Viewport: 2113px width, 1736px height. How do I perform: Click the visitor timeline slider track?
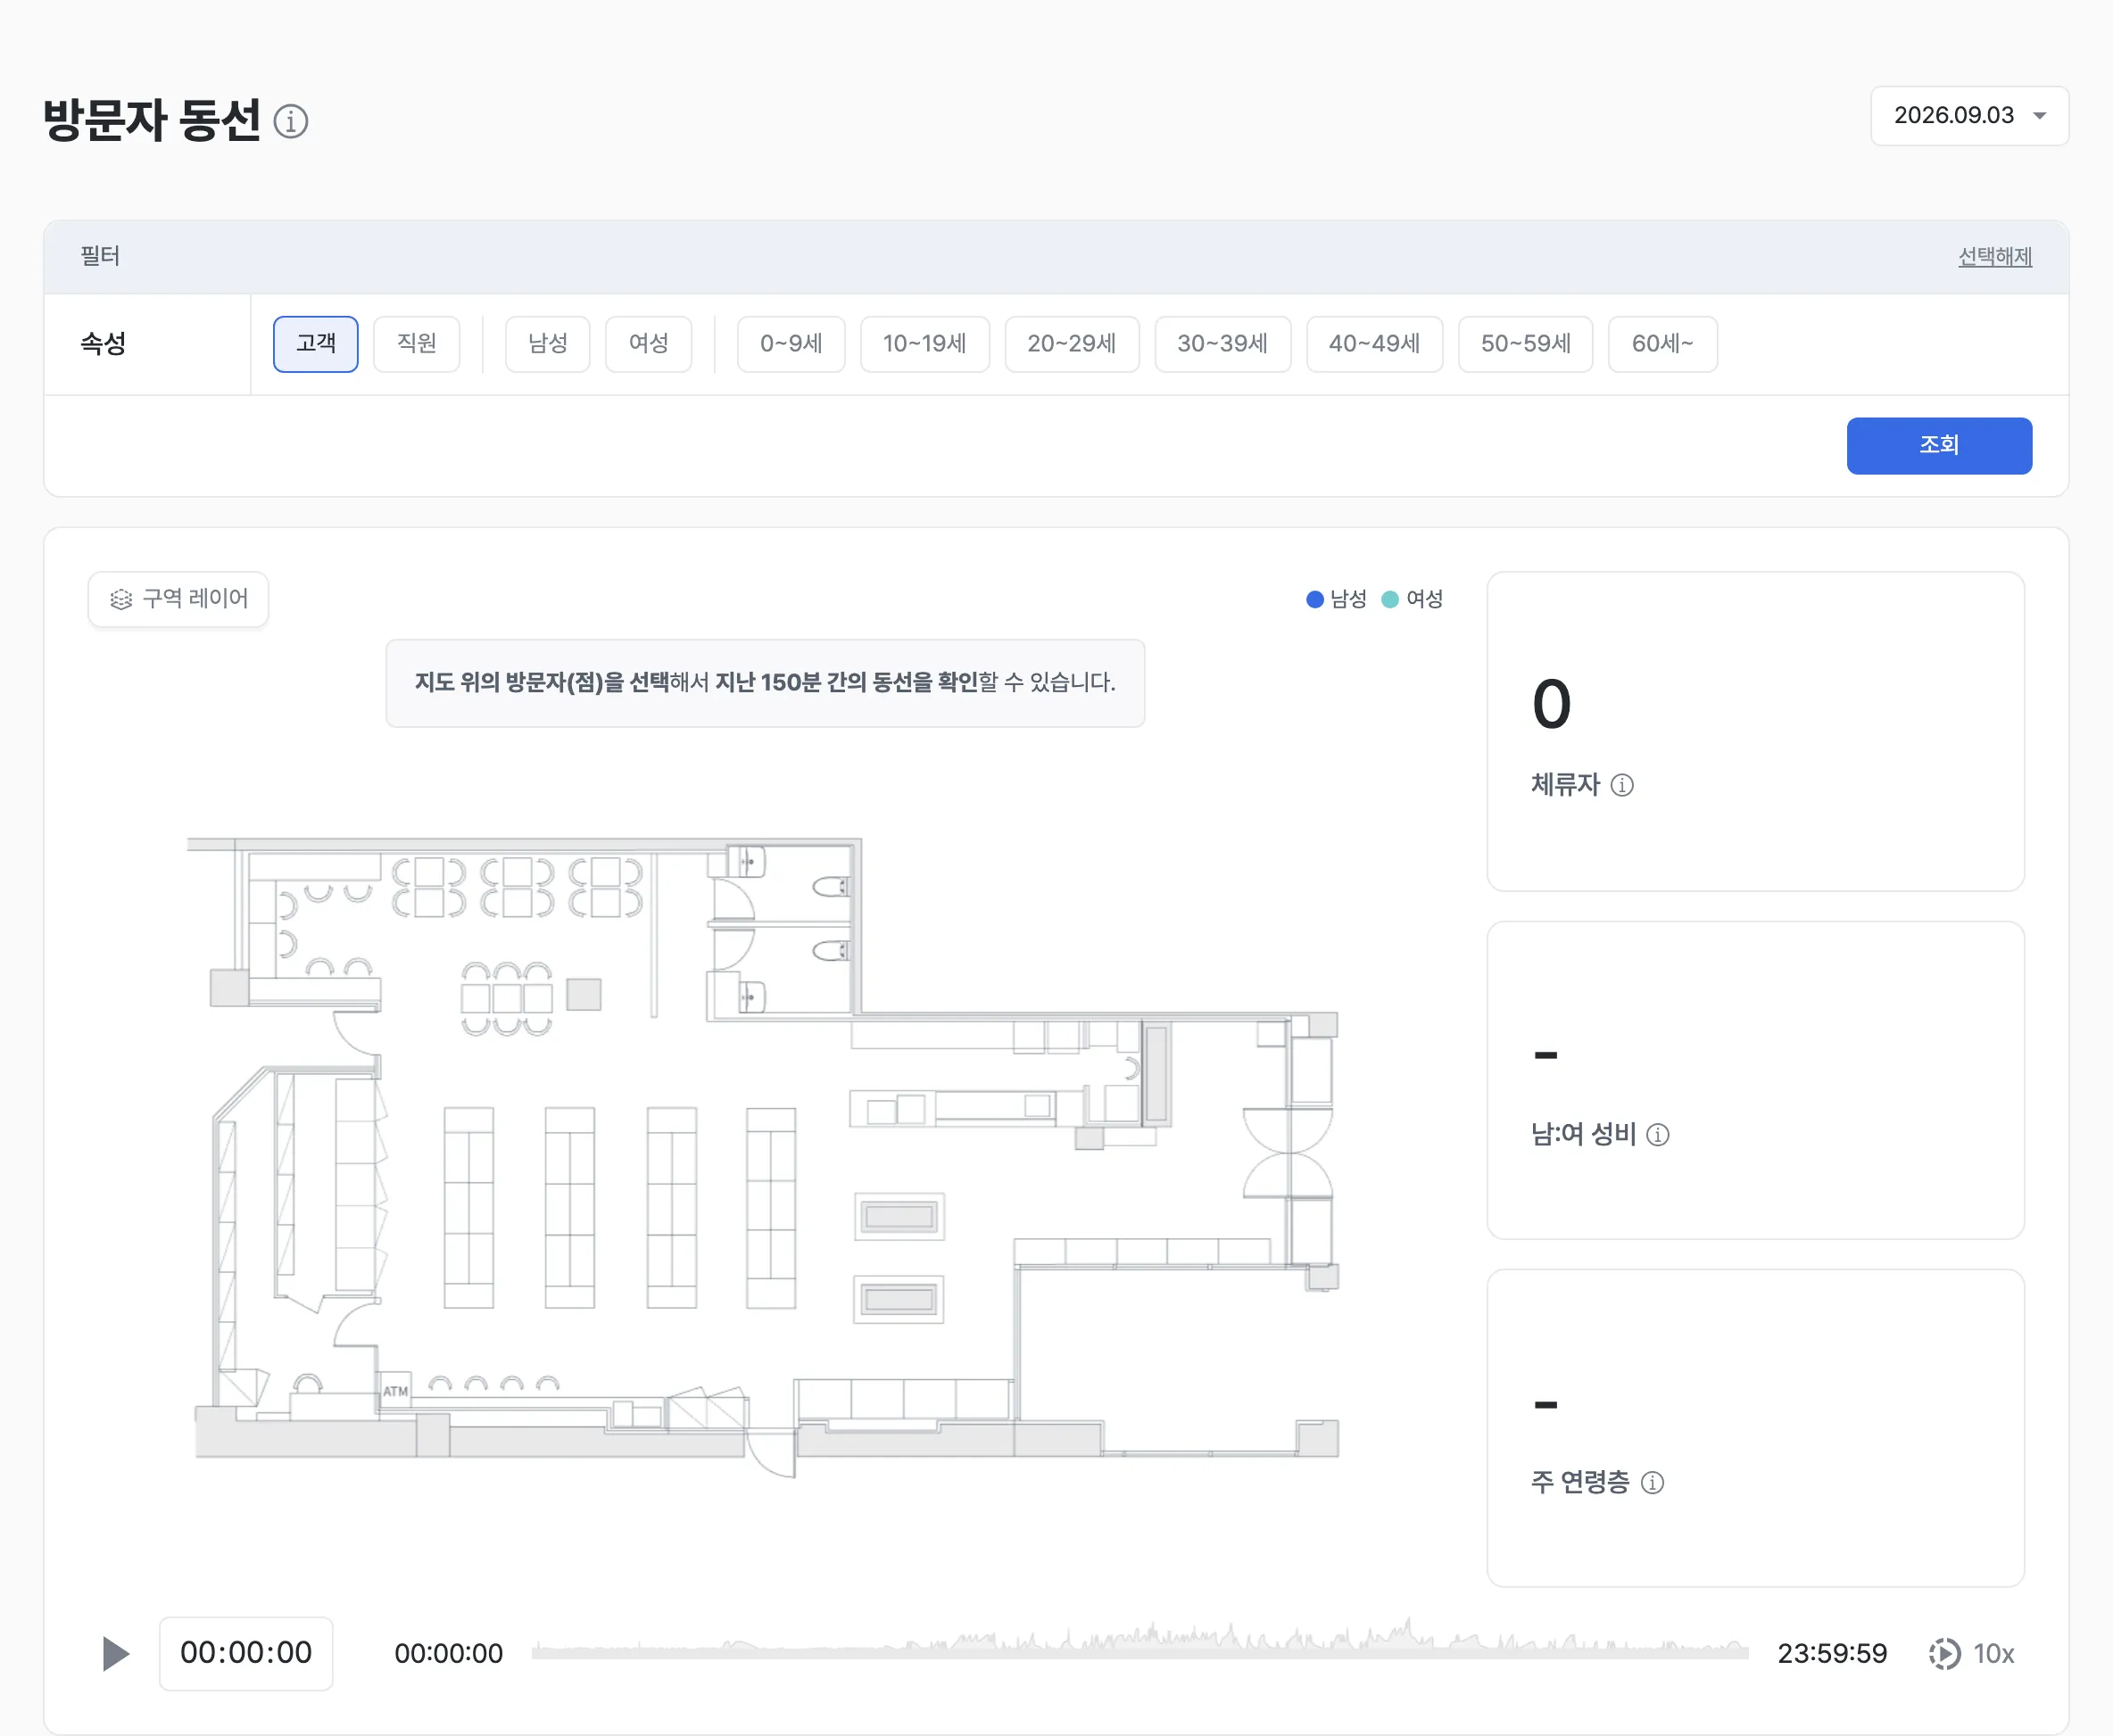1139,1653
